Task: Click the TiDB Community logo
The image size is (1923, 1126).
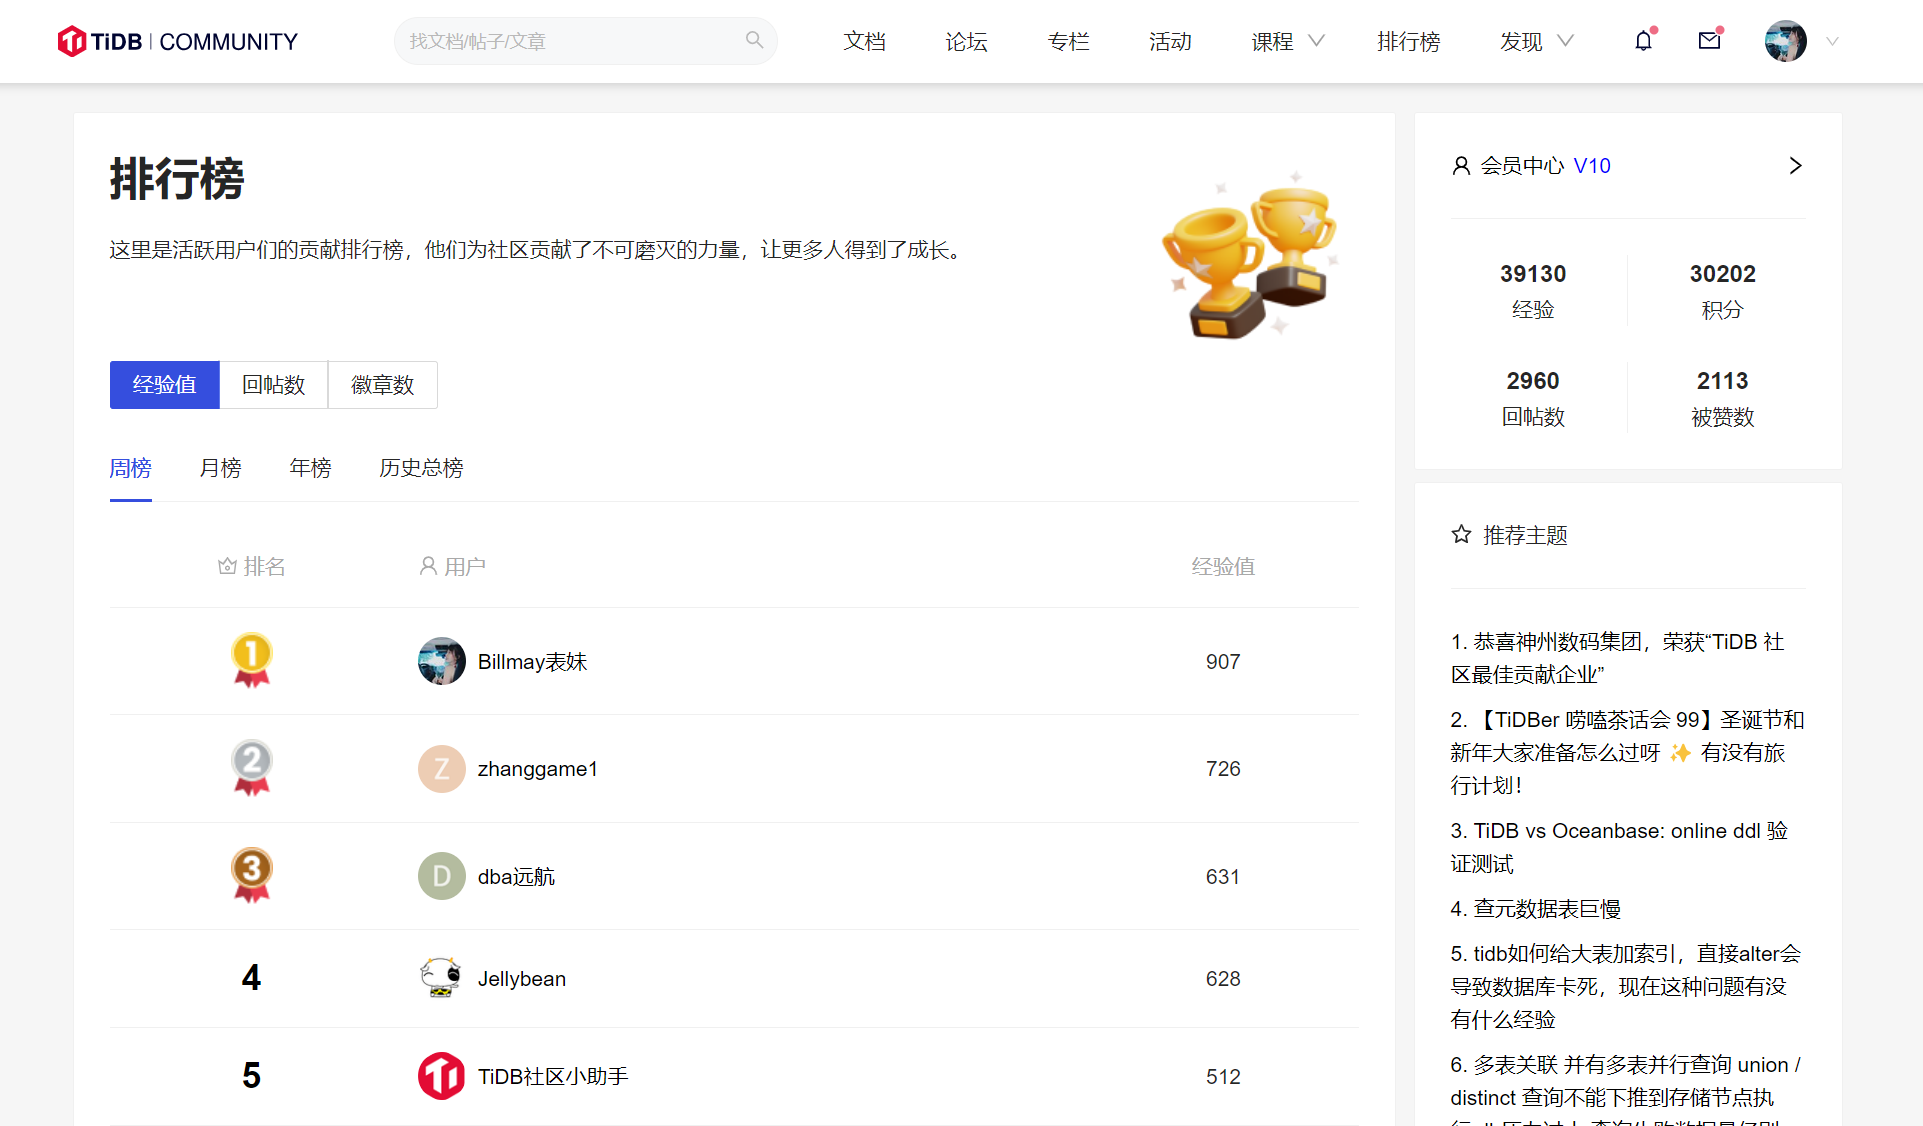Action: coord(177,41)
